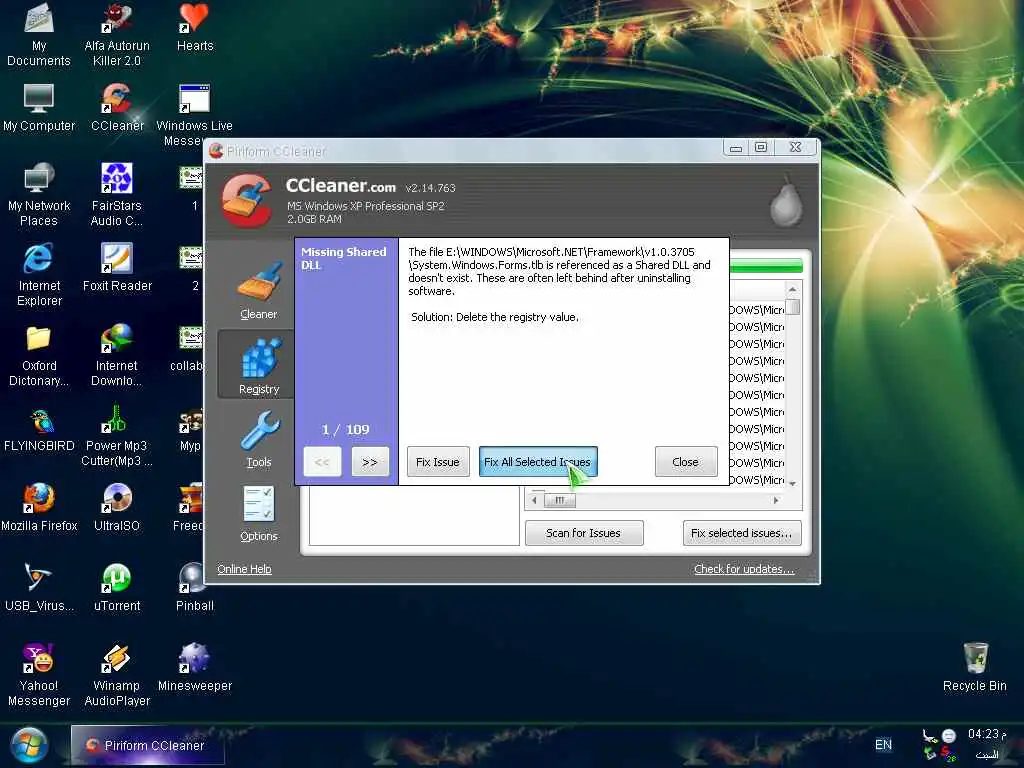Click Piriform CCleaner taskbar button
The height and width of the screenshot is (768, 1024).
[148, 745]
